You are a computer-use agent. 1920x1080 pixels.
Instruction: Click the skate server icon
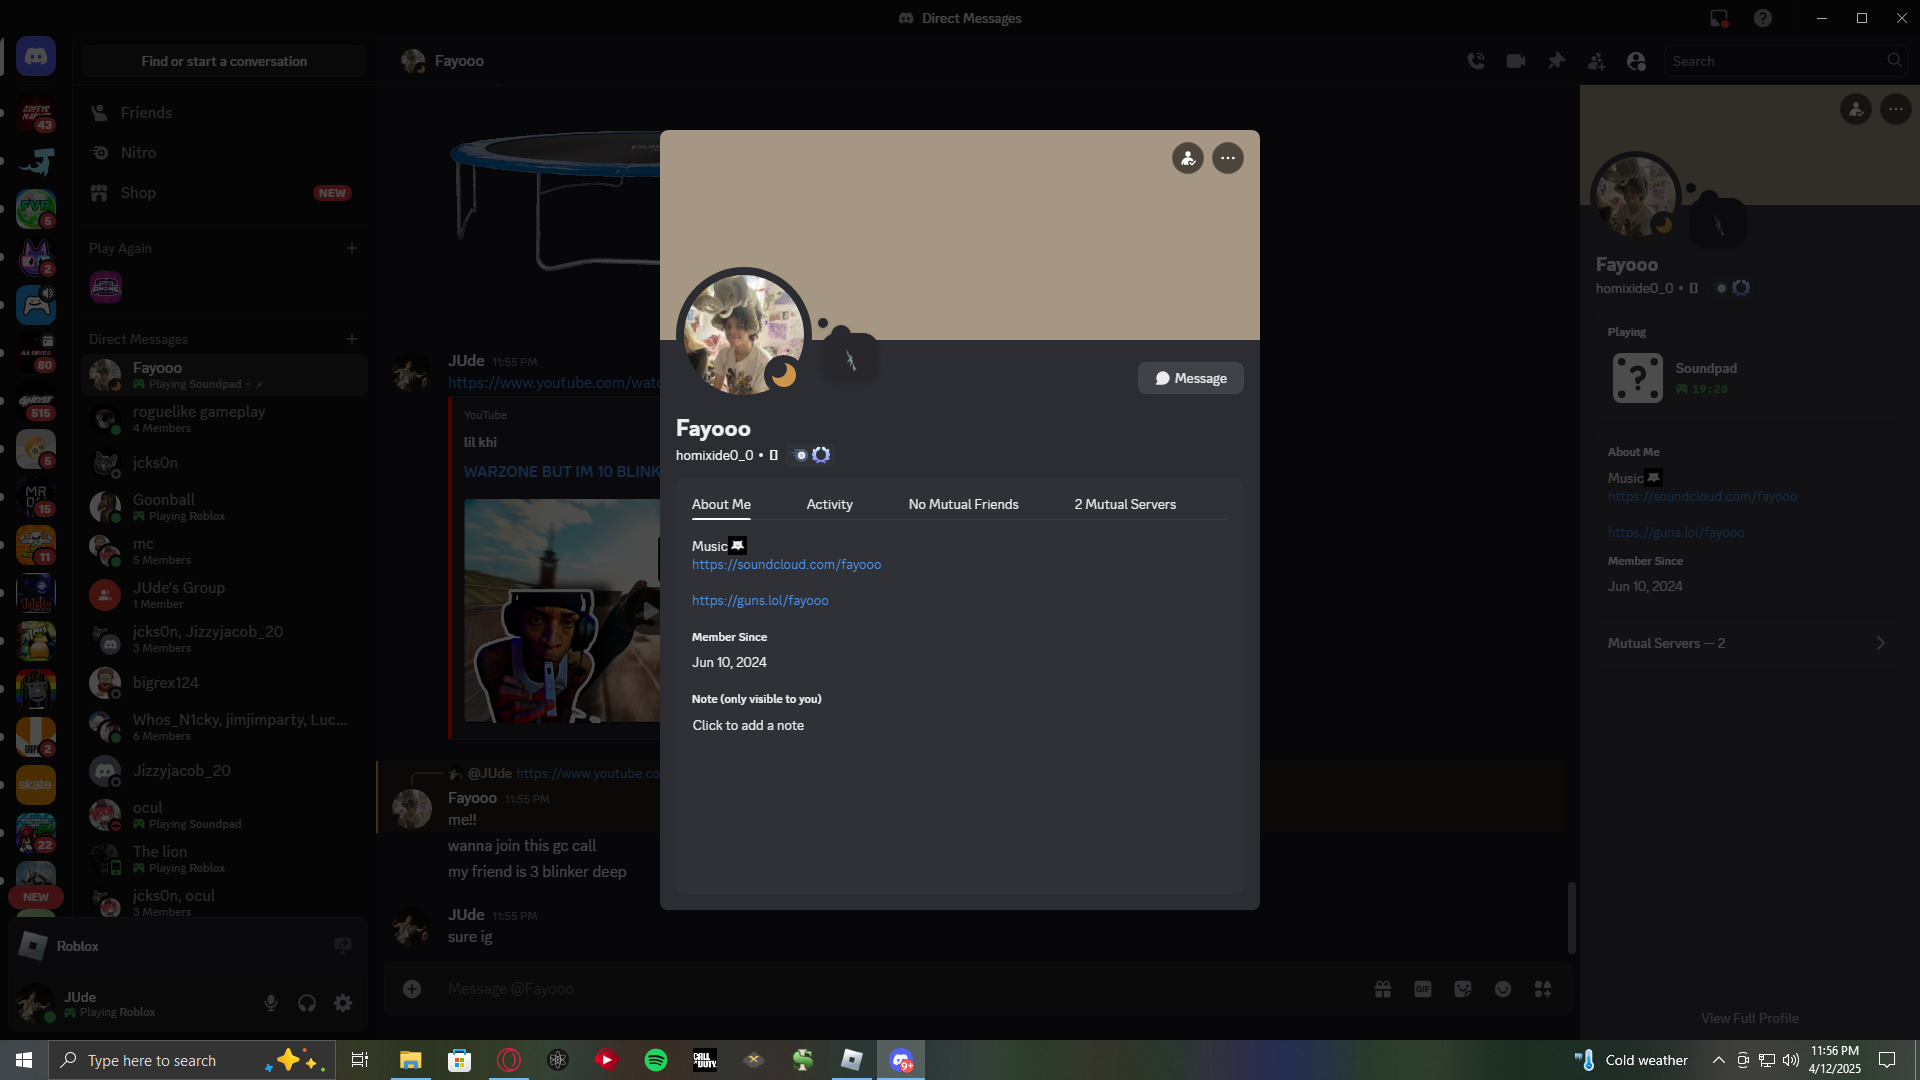tap(36, 785)
